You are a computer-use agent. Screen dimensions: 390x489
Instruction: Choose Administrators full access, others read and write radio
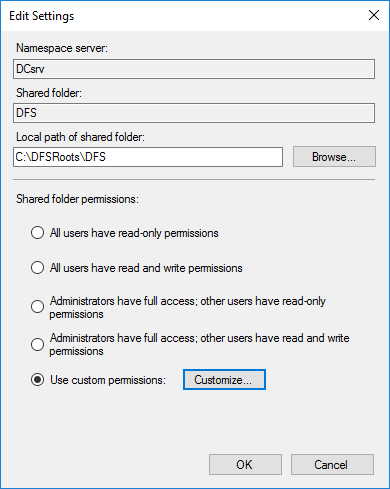pyautogui.click(x=37, y=344)
